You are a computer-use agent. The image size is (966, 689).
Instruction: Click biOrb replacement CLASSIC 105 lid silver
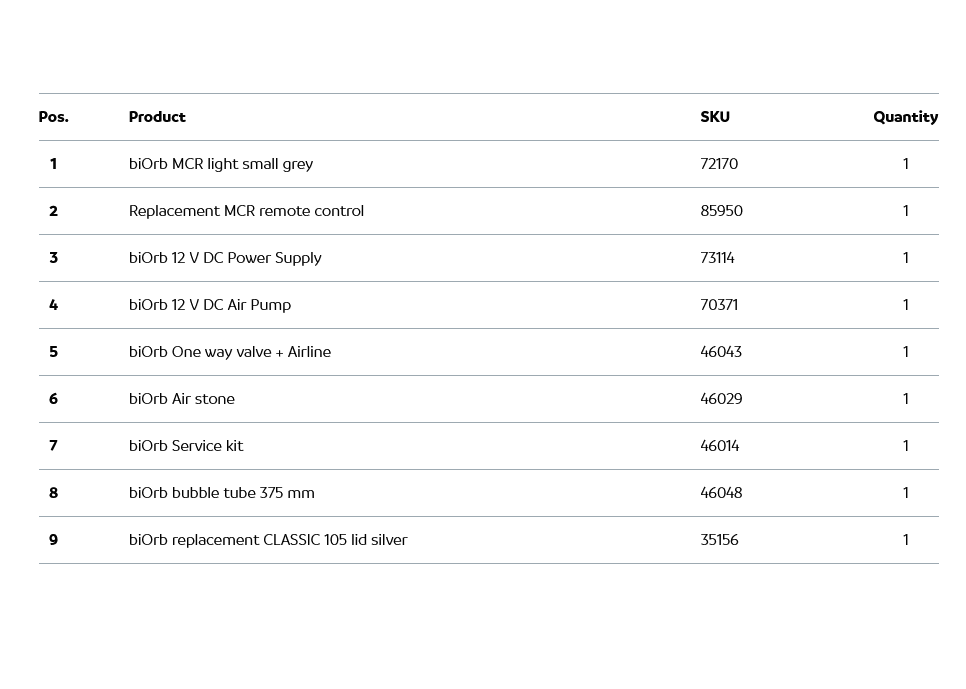tap(268, 540)
